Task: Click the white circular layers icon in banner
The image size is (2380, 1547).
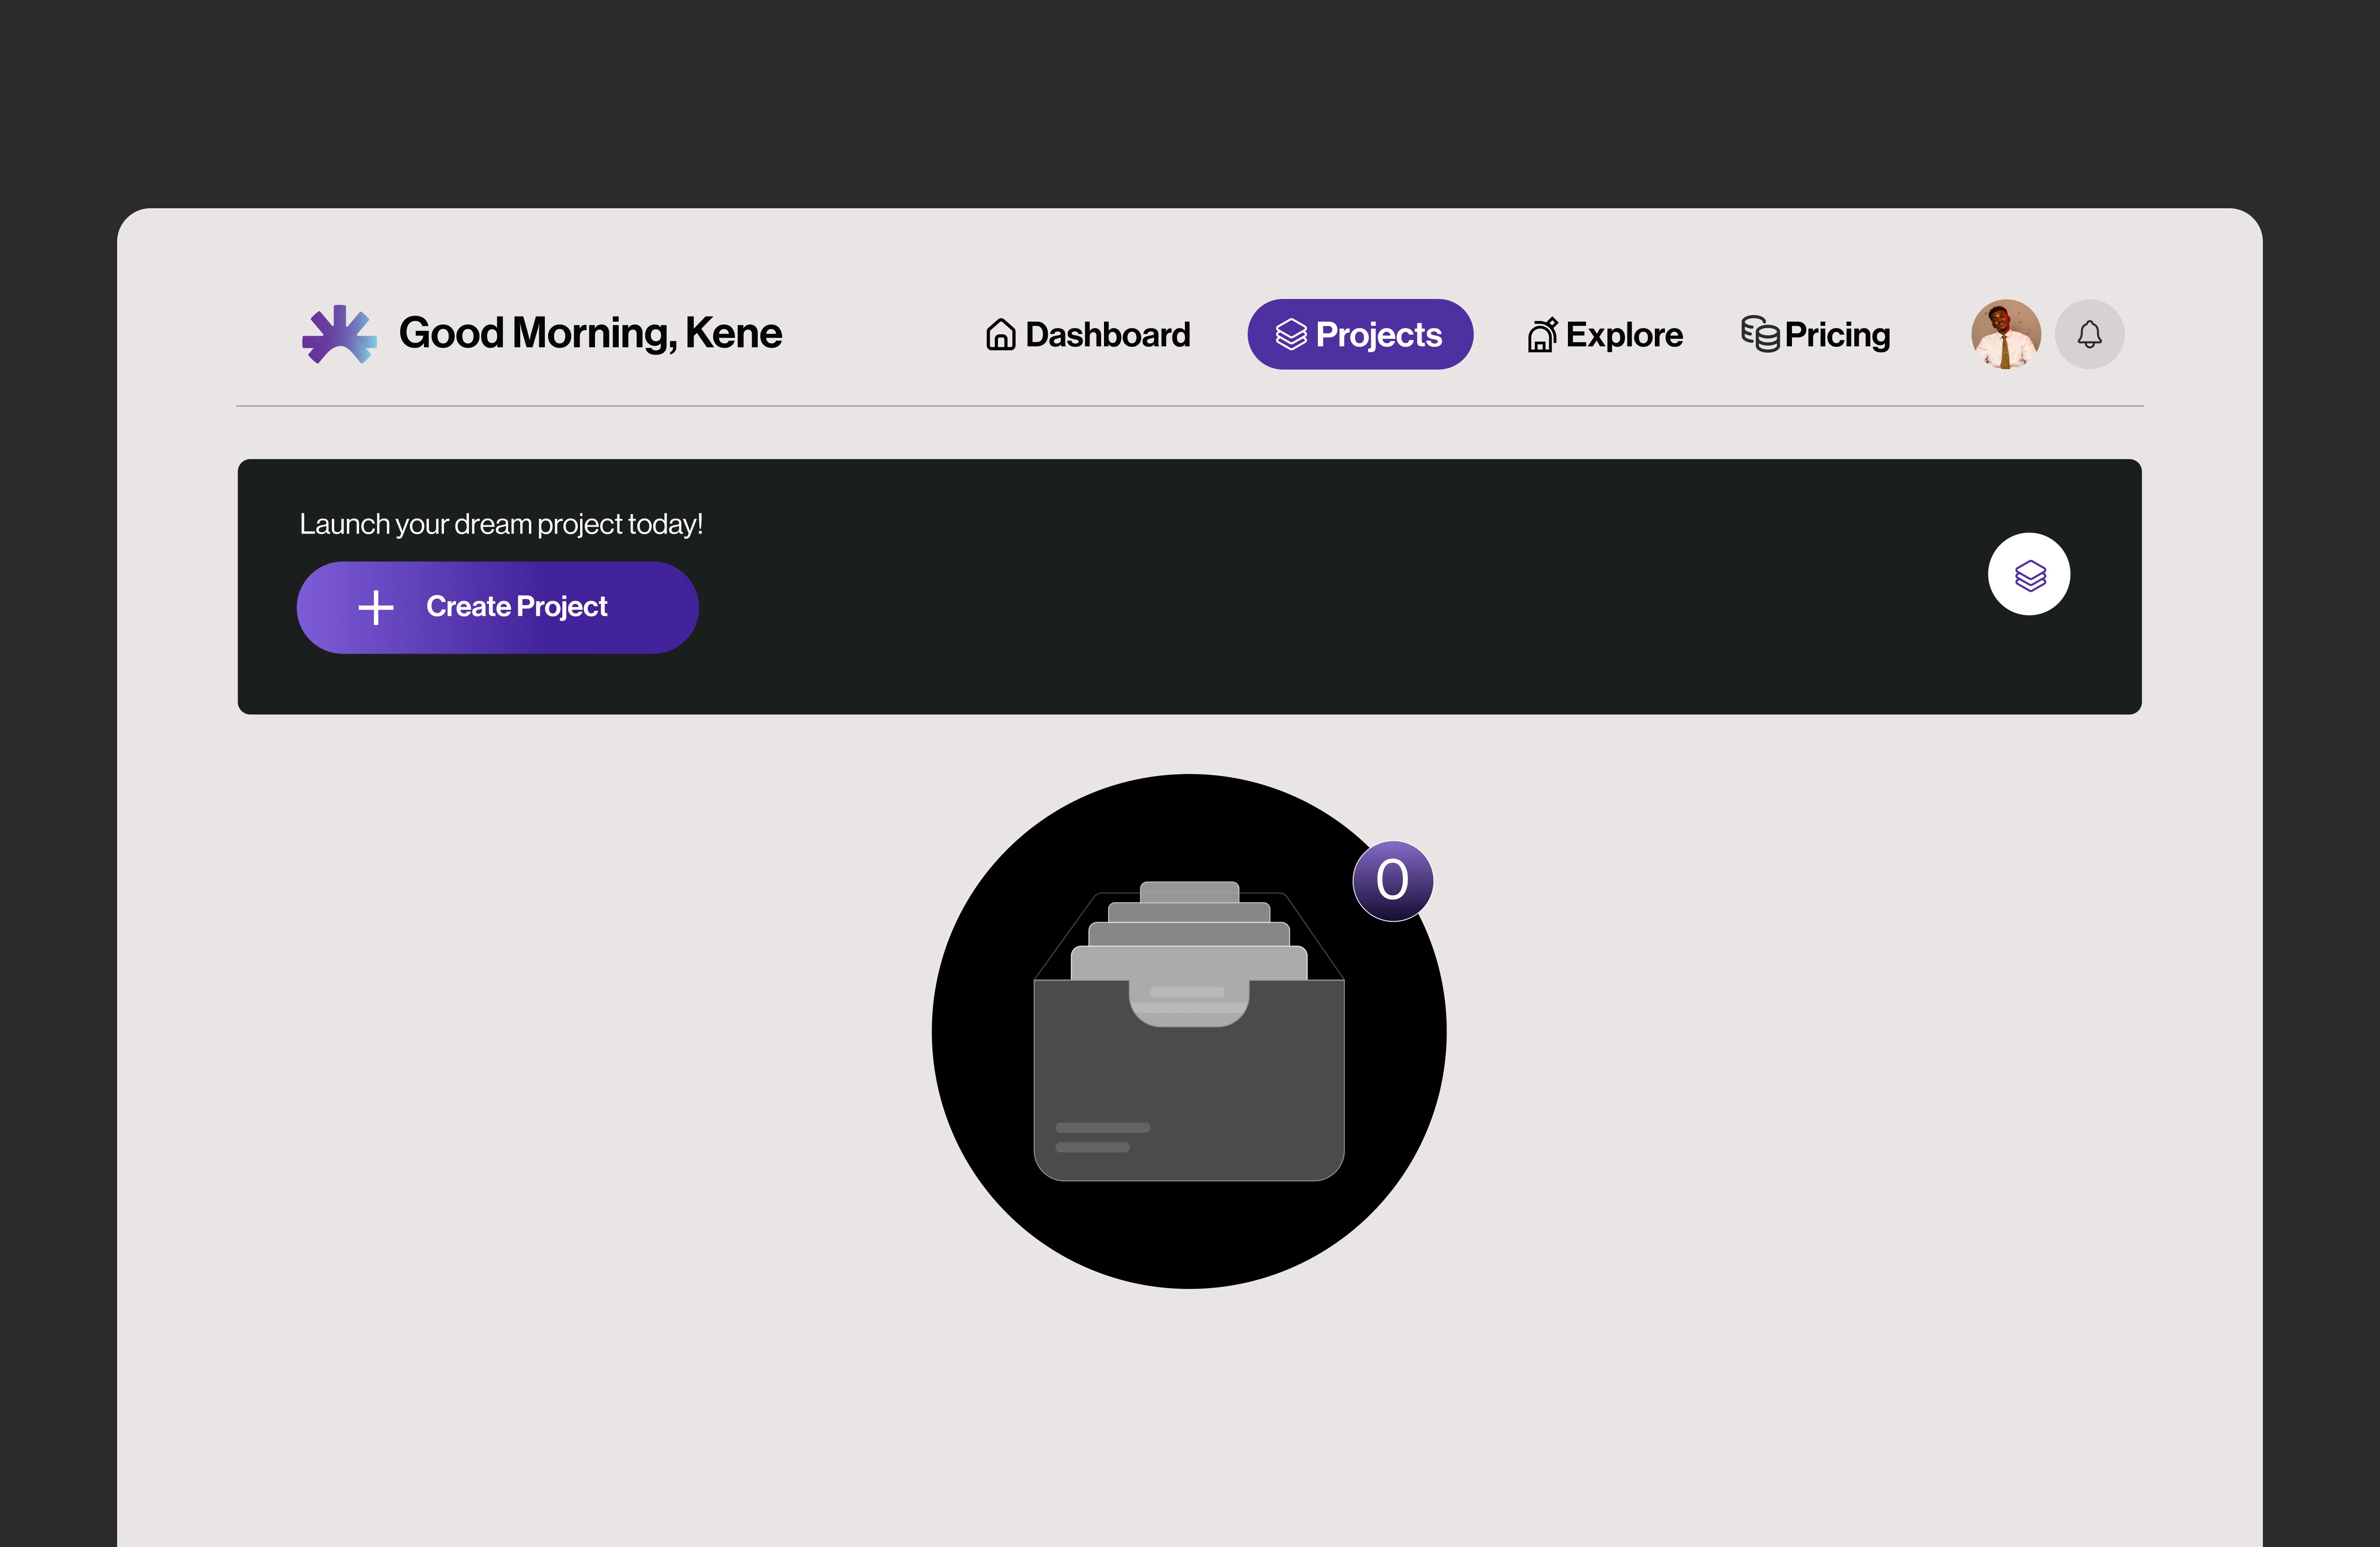Action: pos(2029,575)
